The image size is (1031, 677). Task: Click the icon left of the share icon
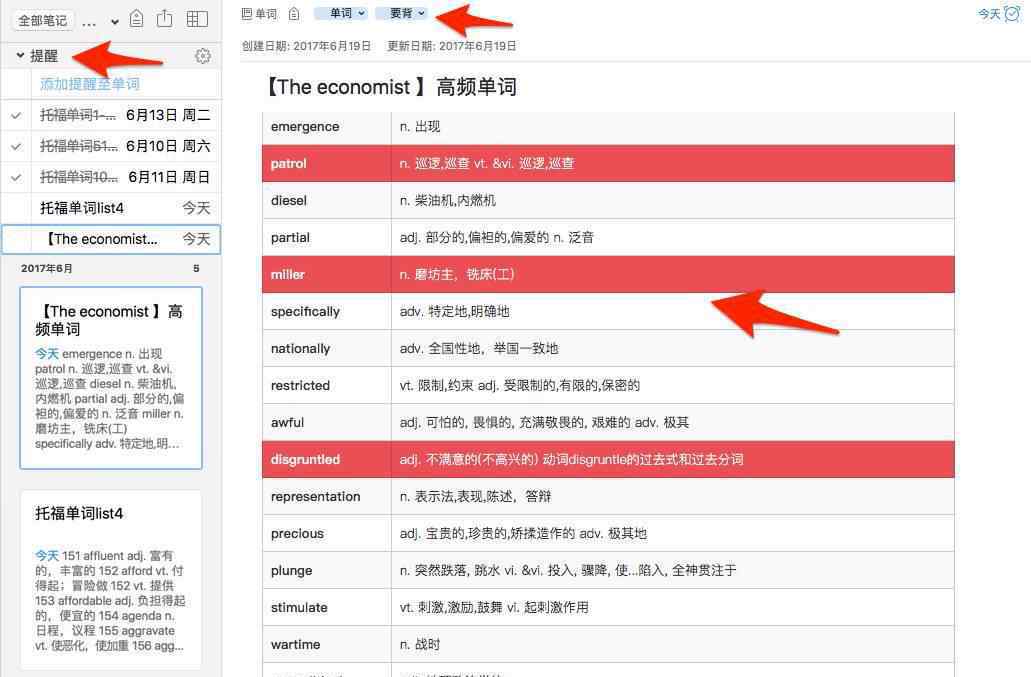pos(137,20)
